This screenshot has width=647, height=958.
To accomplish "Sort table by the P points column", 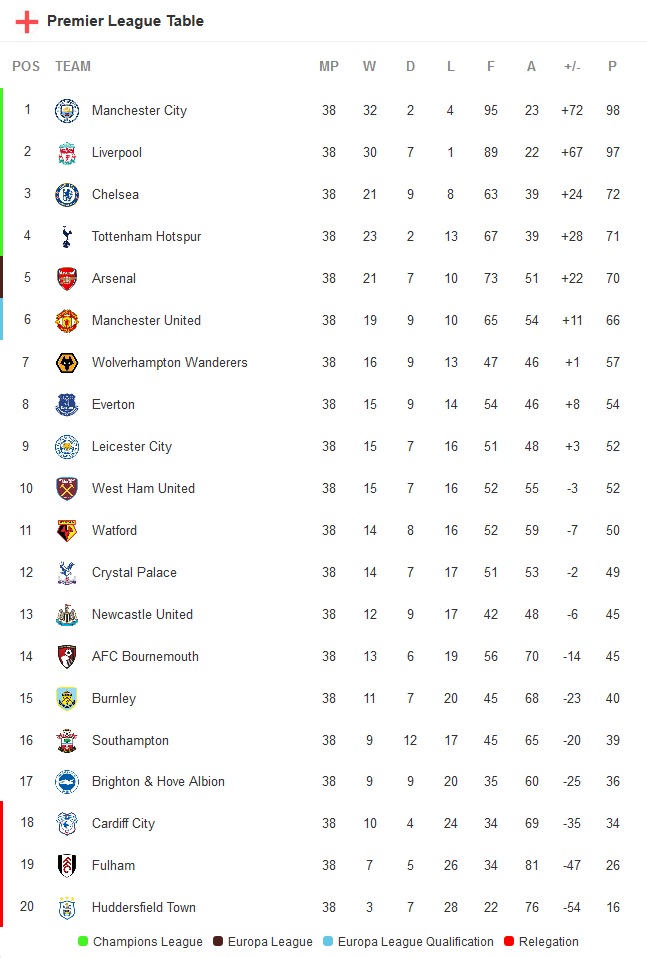I will 612,67.
